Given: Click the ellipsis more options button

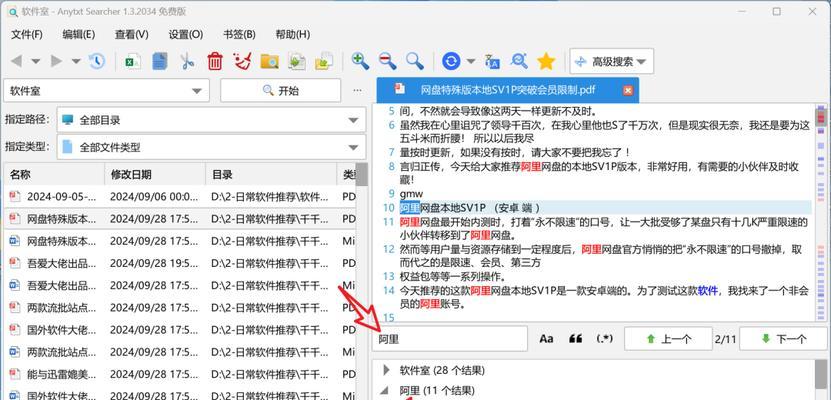Looking at the screenshot, I should point(358,91).
